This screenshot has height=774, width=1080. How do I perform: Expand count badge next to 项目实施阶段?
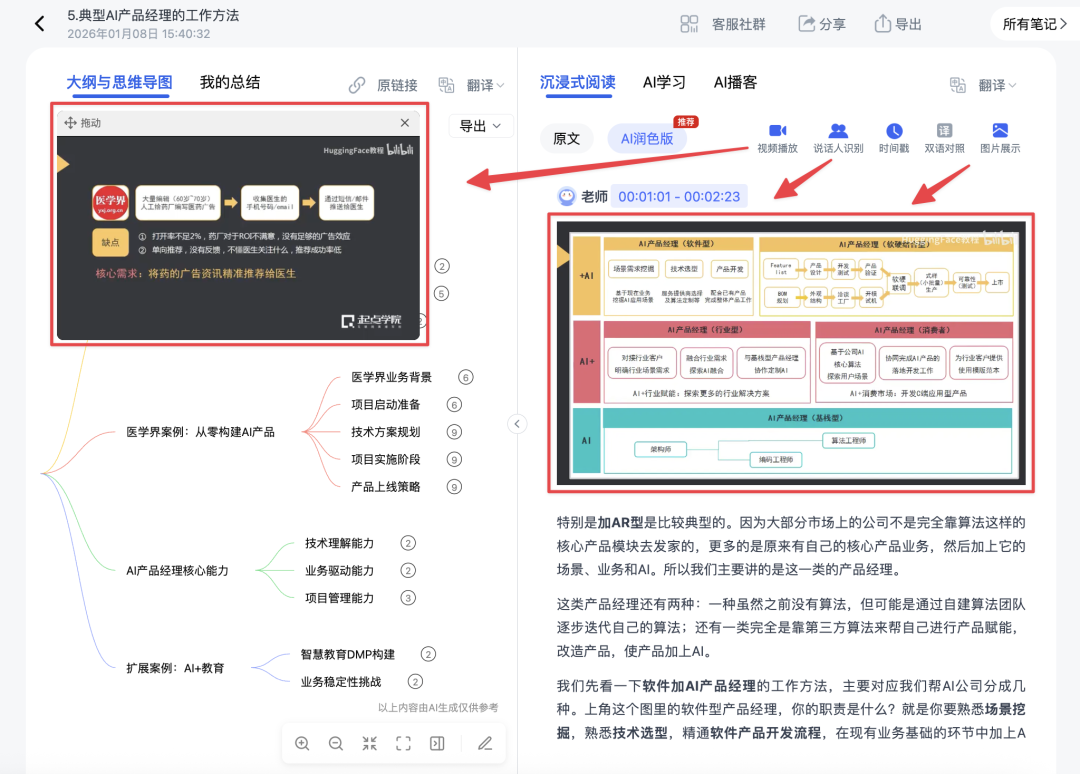tap(455, 460)
